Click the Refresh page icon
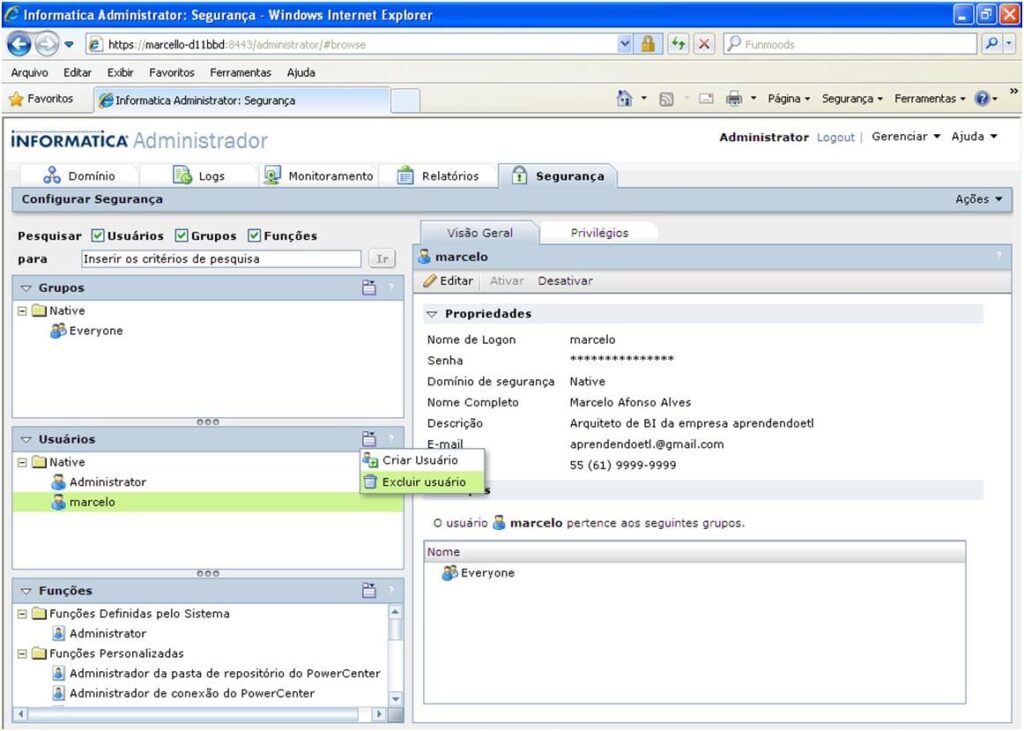Screen dimensions: 1024x731 coord(679,44)
